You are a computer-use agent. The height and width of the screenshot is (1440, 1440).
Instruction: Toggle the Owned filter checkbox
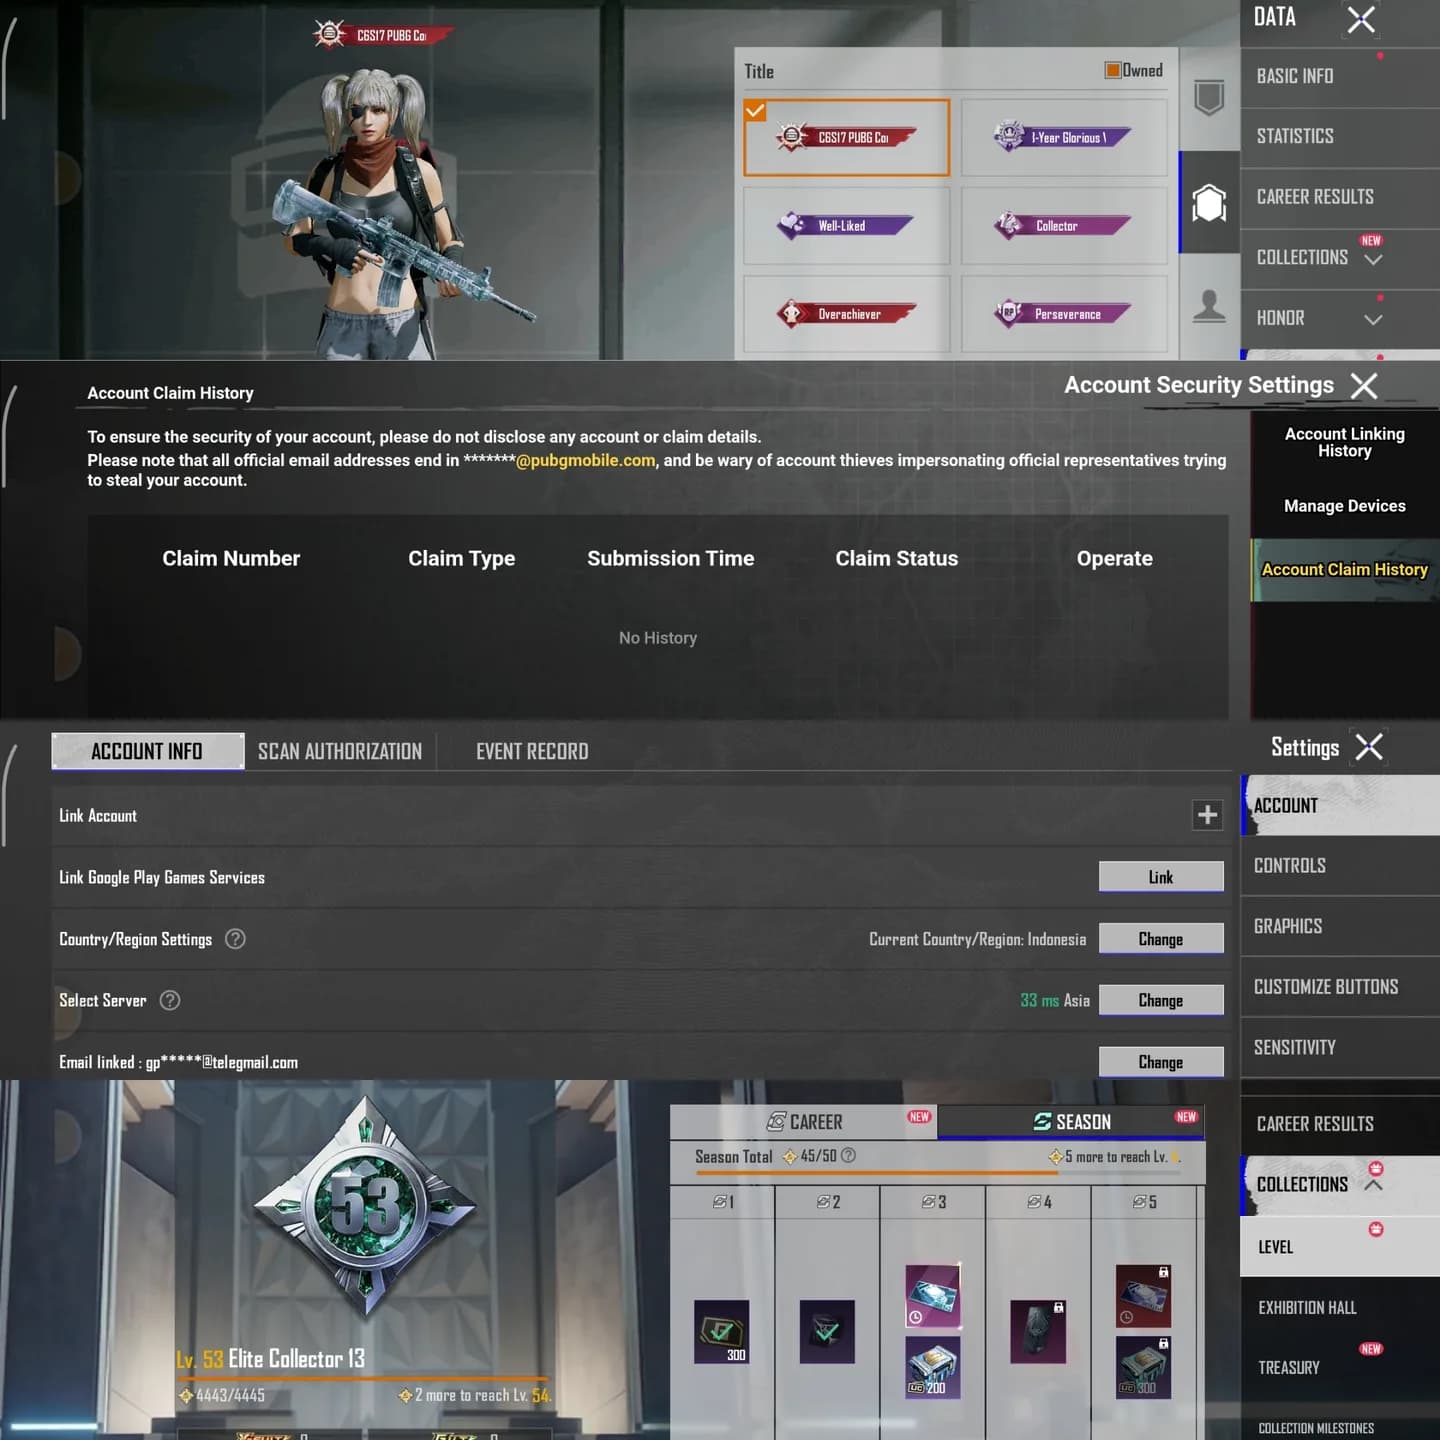(1112, 70)
